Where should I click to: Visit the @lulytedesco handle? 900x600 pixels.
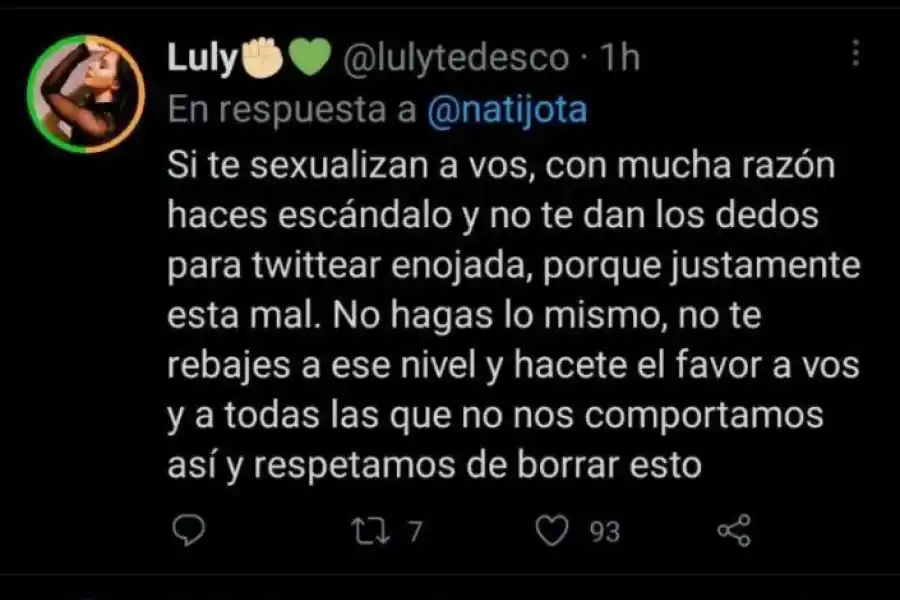click(x=456, y=58)
